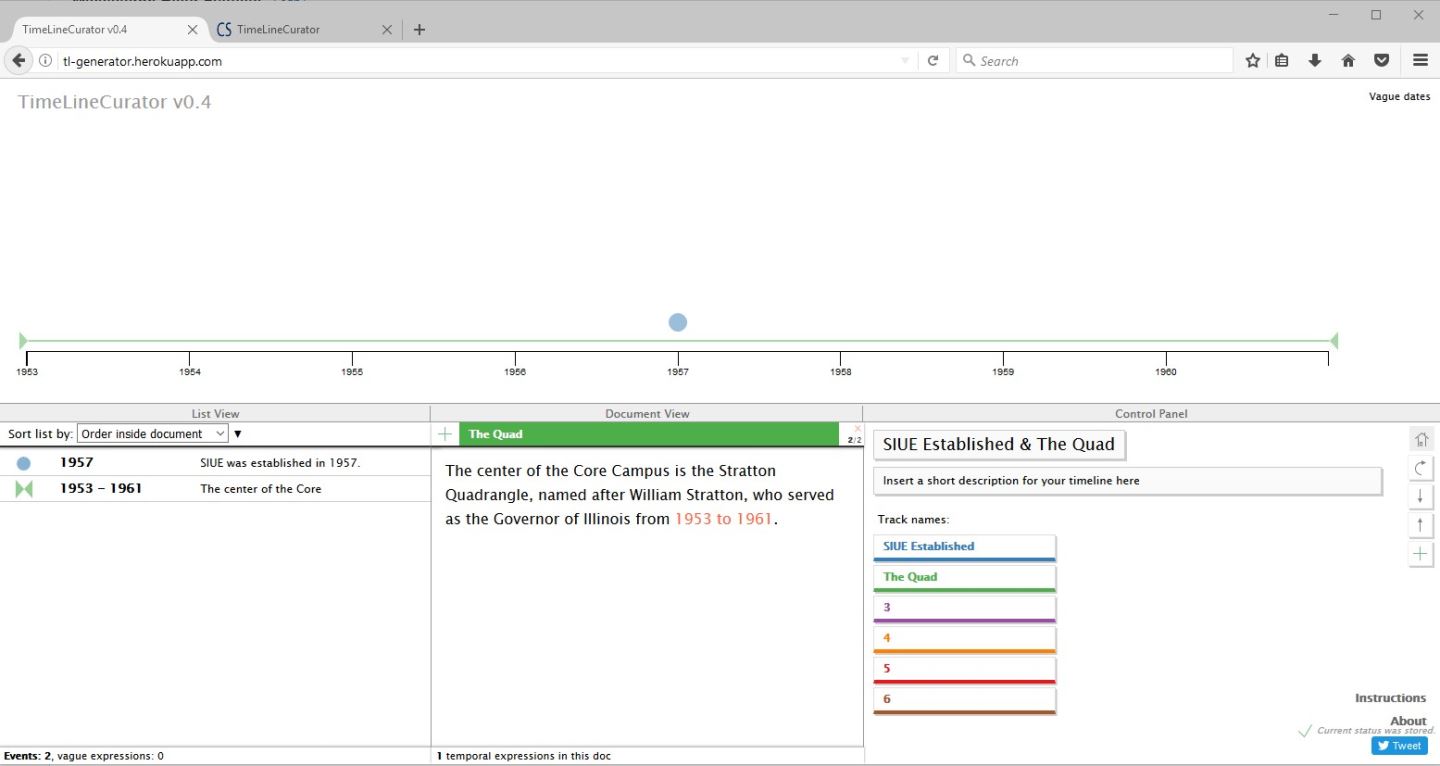Open the Instructions link
Image resolution: width=1440 pixels, height=766 pixels.
pos(1390,698)
